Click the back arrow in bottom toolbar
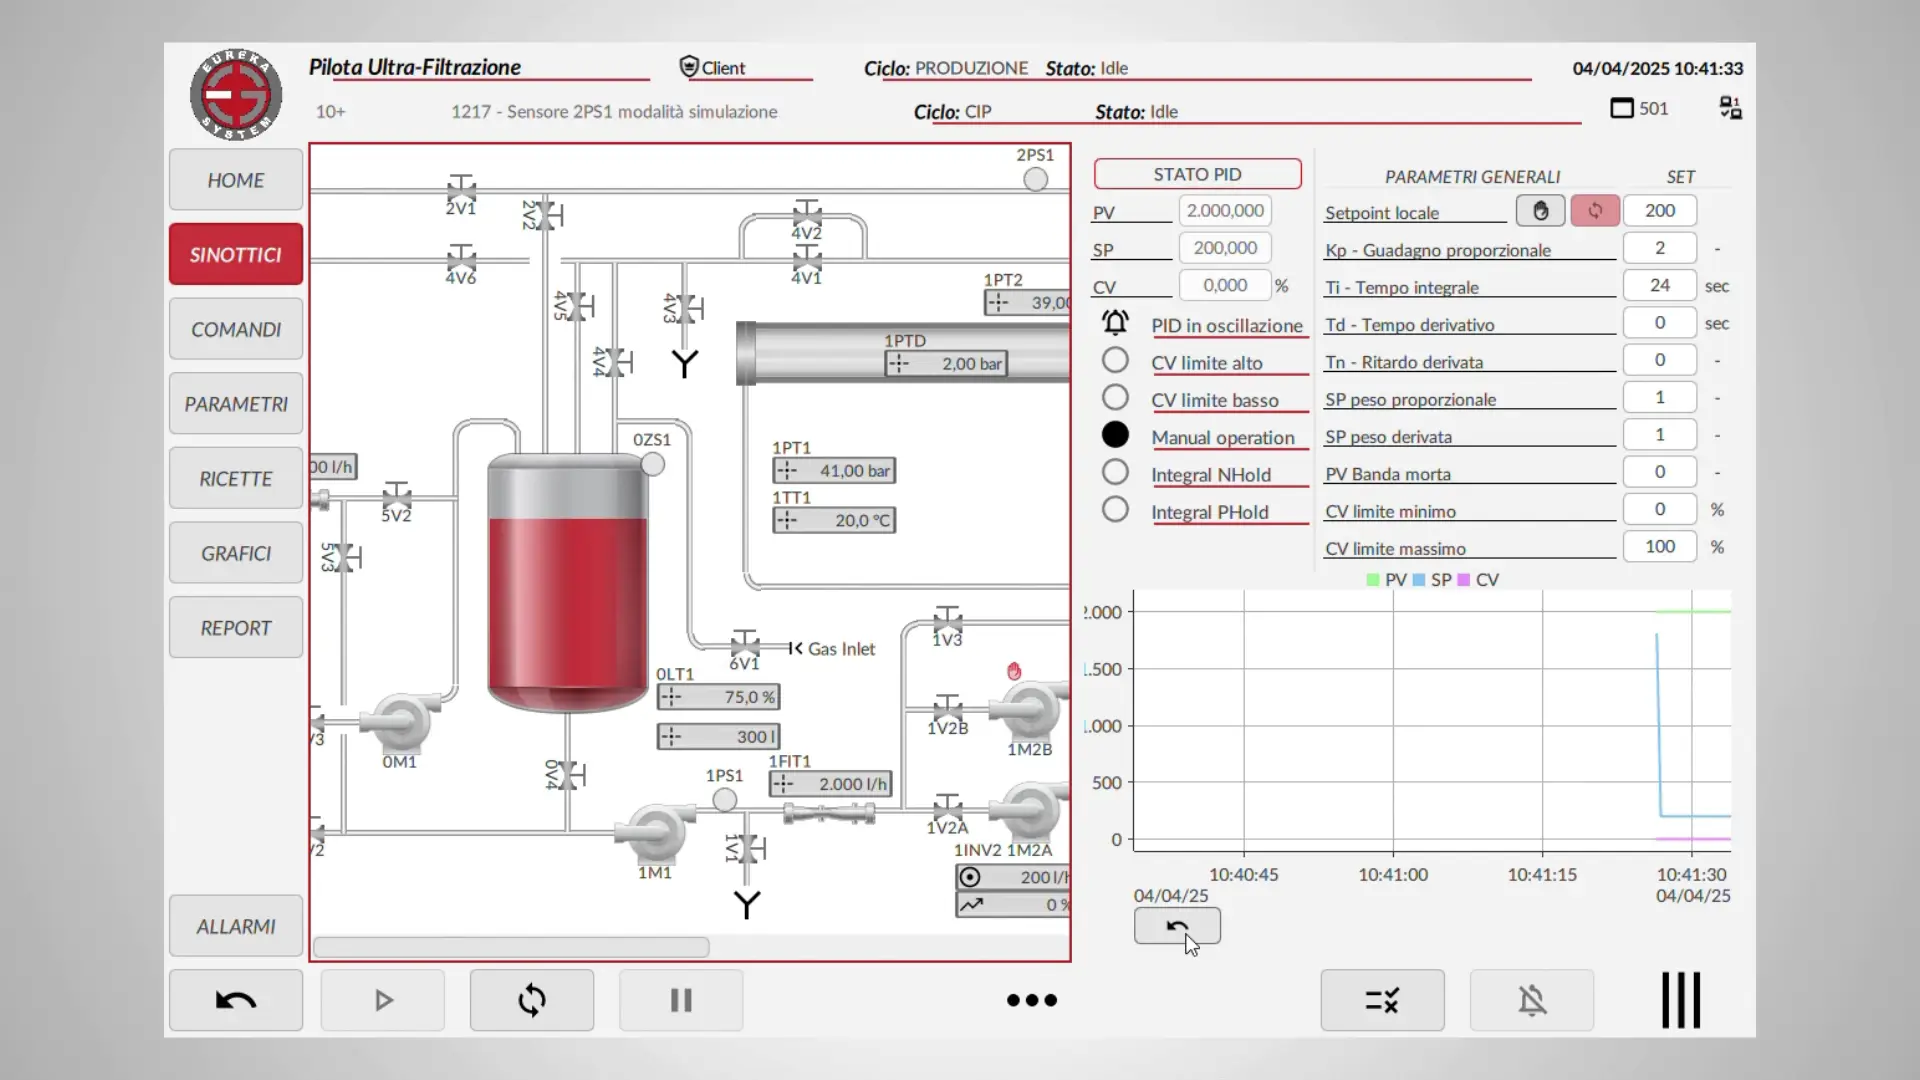 pos(236,1000)
